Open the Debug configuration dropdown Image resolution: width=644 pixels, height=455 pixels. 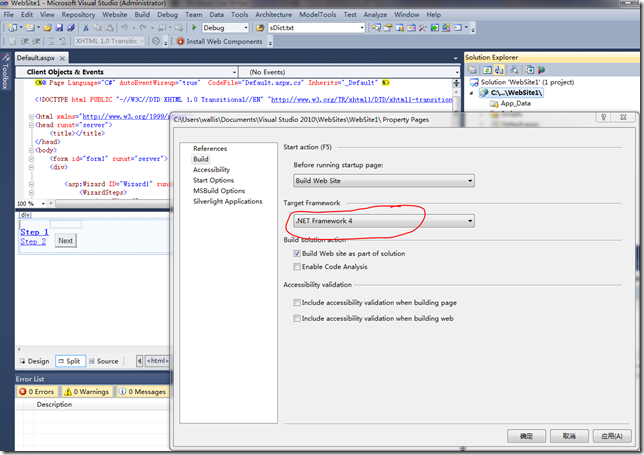click(225, 28)
